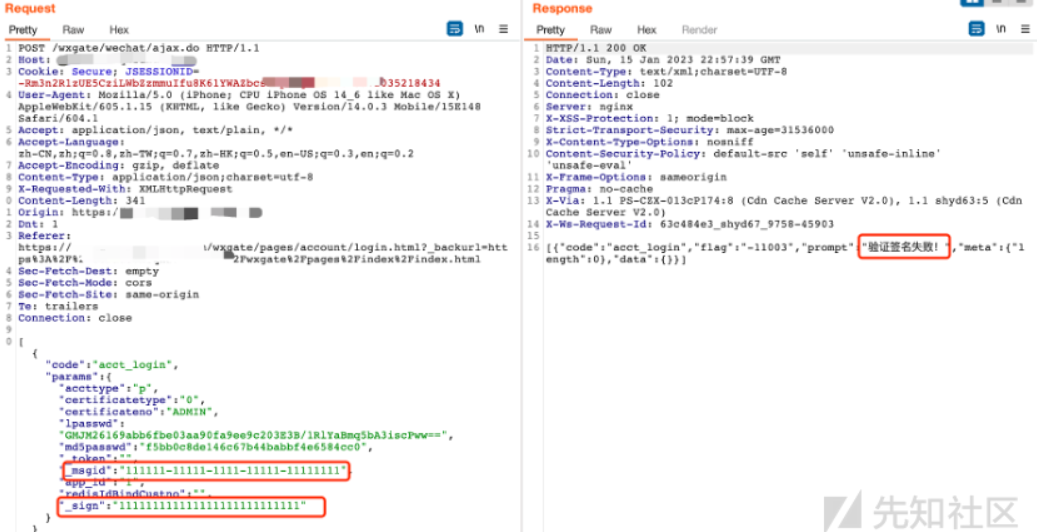Open the Request pane hamburger options menu
The width and height of the screenshot is (1037, 532).
pos(503,29)
